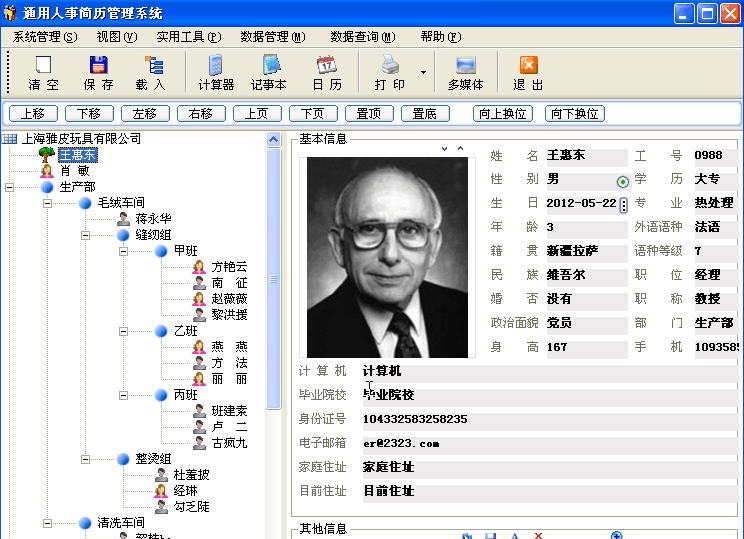Click the blue ball icon of 生产部

click(47, 186)
